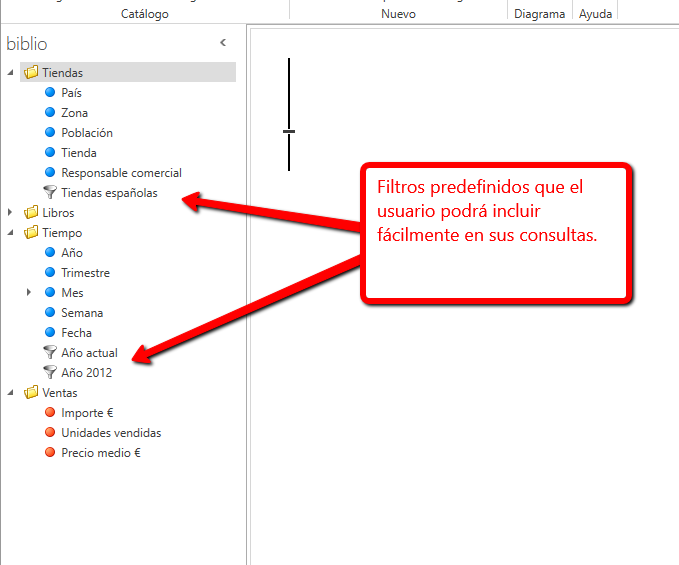Collapse the Tiendas folder node

click(x=11, y=73)
